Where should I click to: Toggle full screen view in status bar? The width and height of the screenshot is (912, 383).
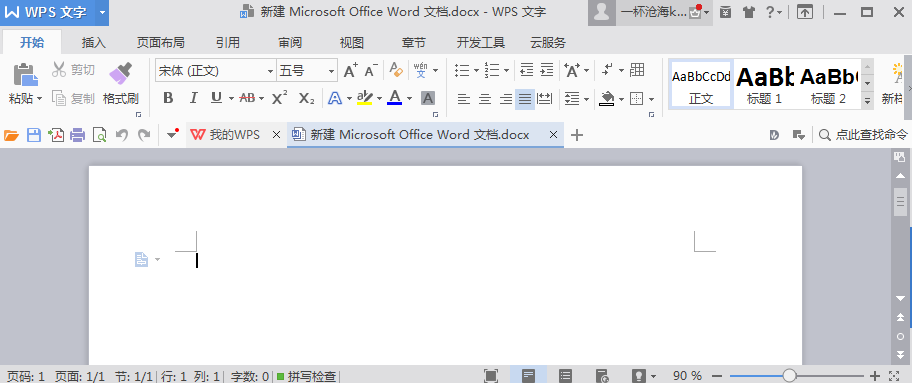point(491,376)
